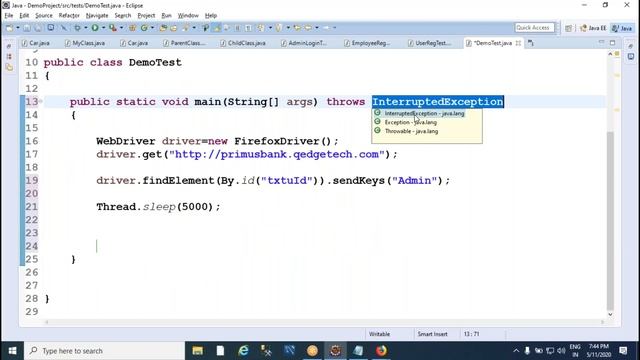640x360 pixels.
Task: Collapse the main method fold marker
Action: click(41, 101)
